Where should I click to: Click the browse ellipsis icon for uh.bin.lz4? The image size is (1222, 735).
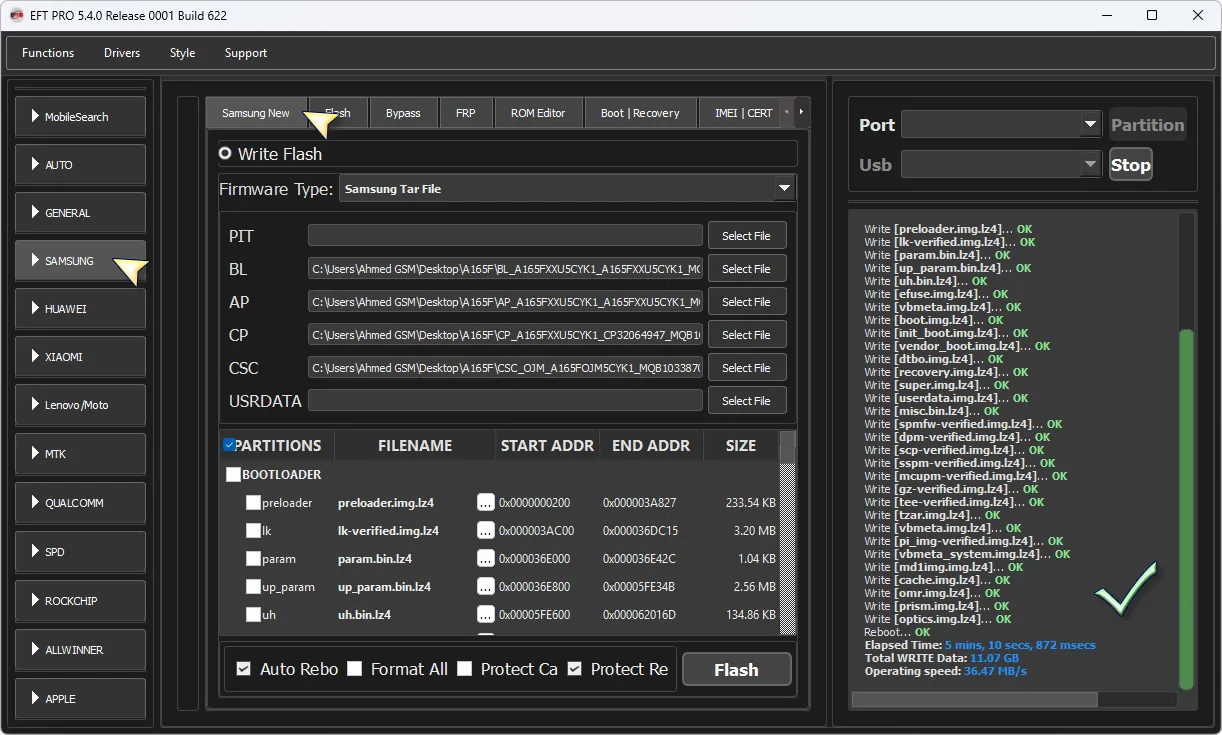[486, 614]
